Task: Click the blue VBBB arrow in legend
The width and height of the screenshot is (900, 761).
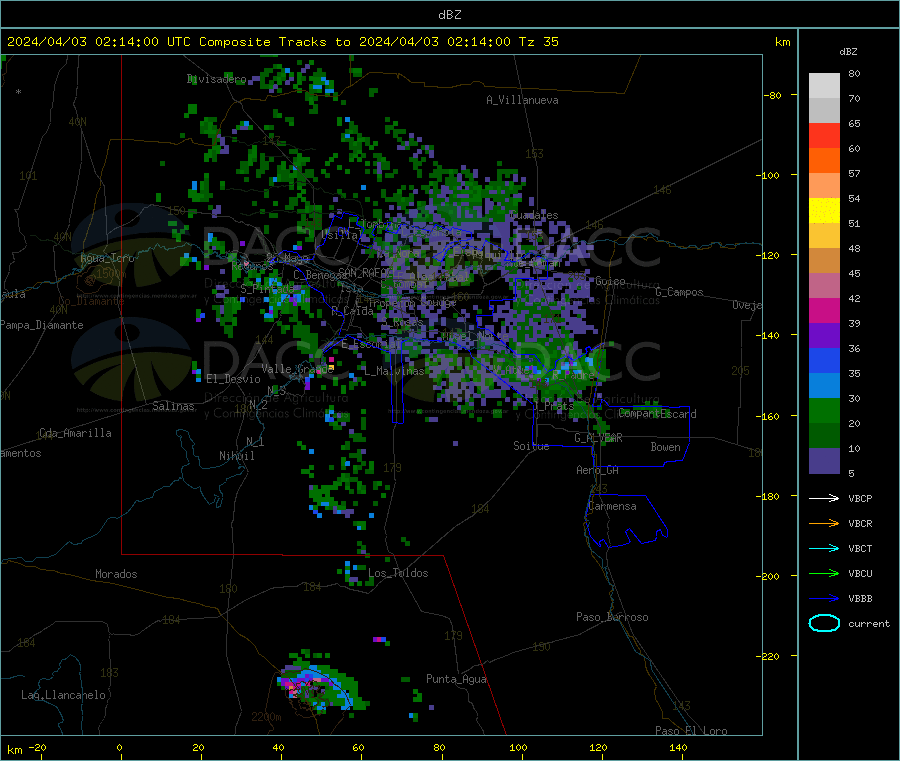Action: (824, 598)
